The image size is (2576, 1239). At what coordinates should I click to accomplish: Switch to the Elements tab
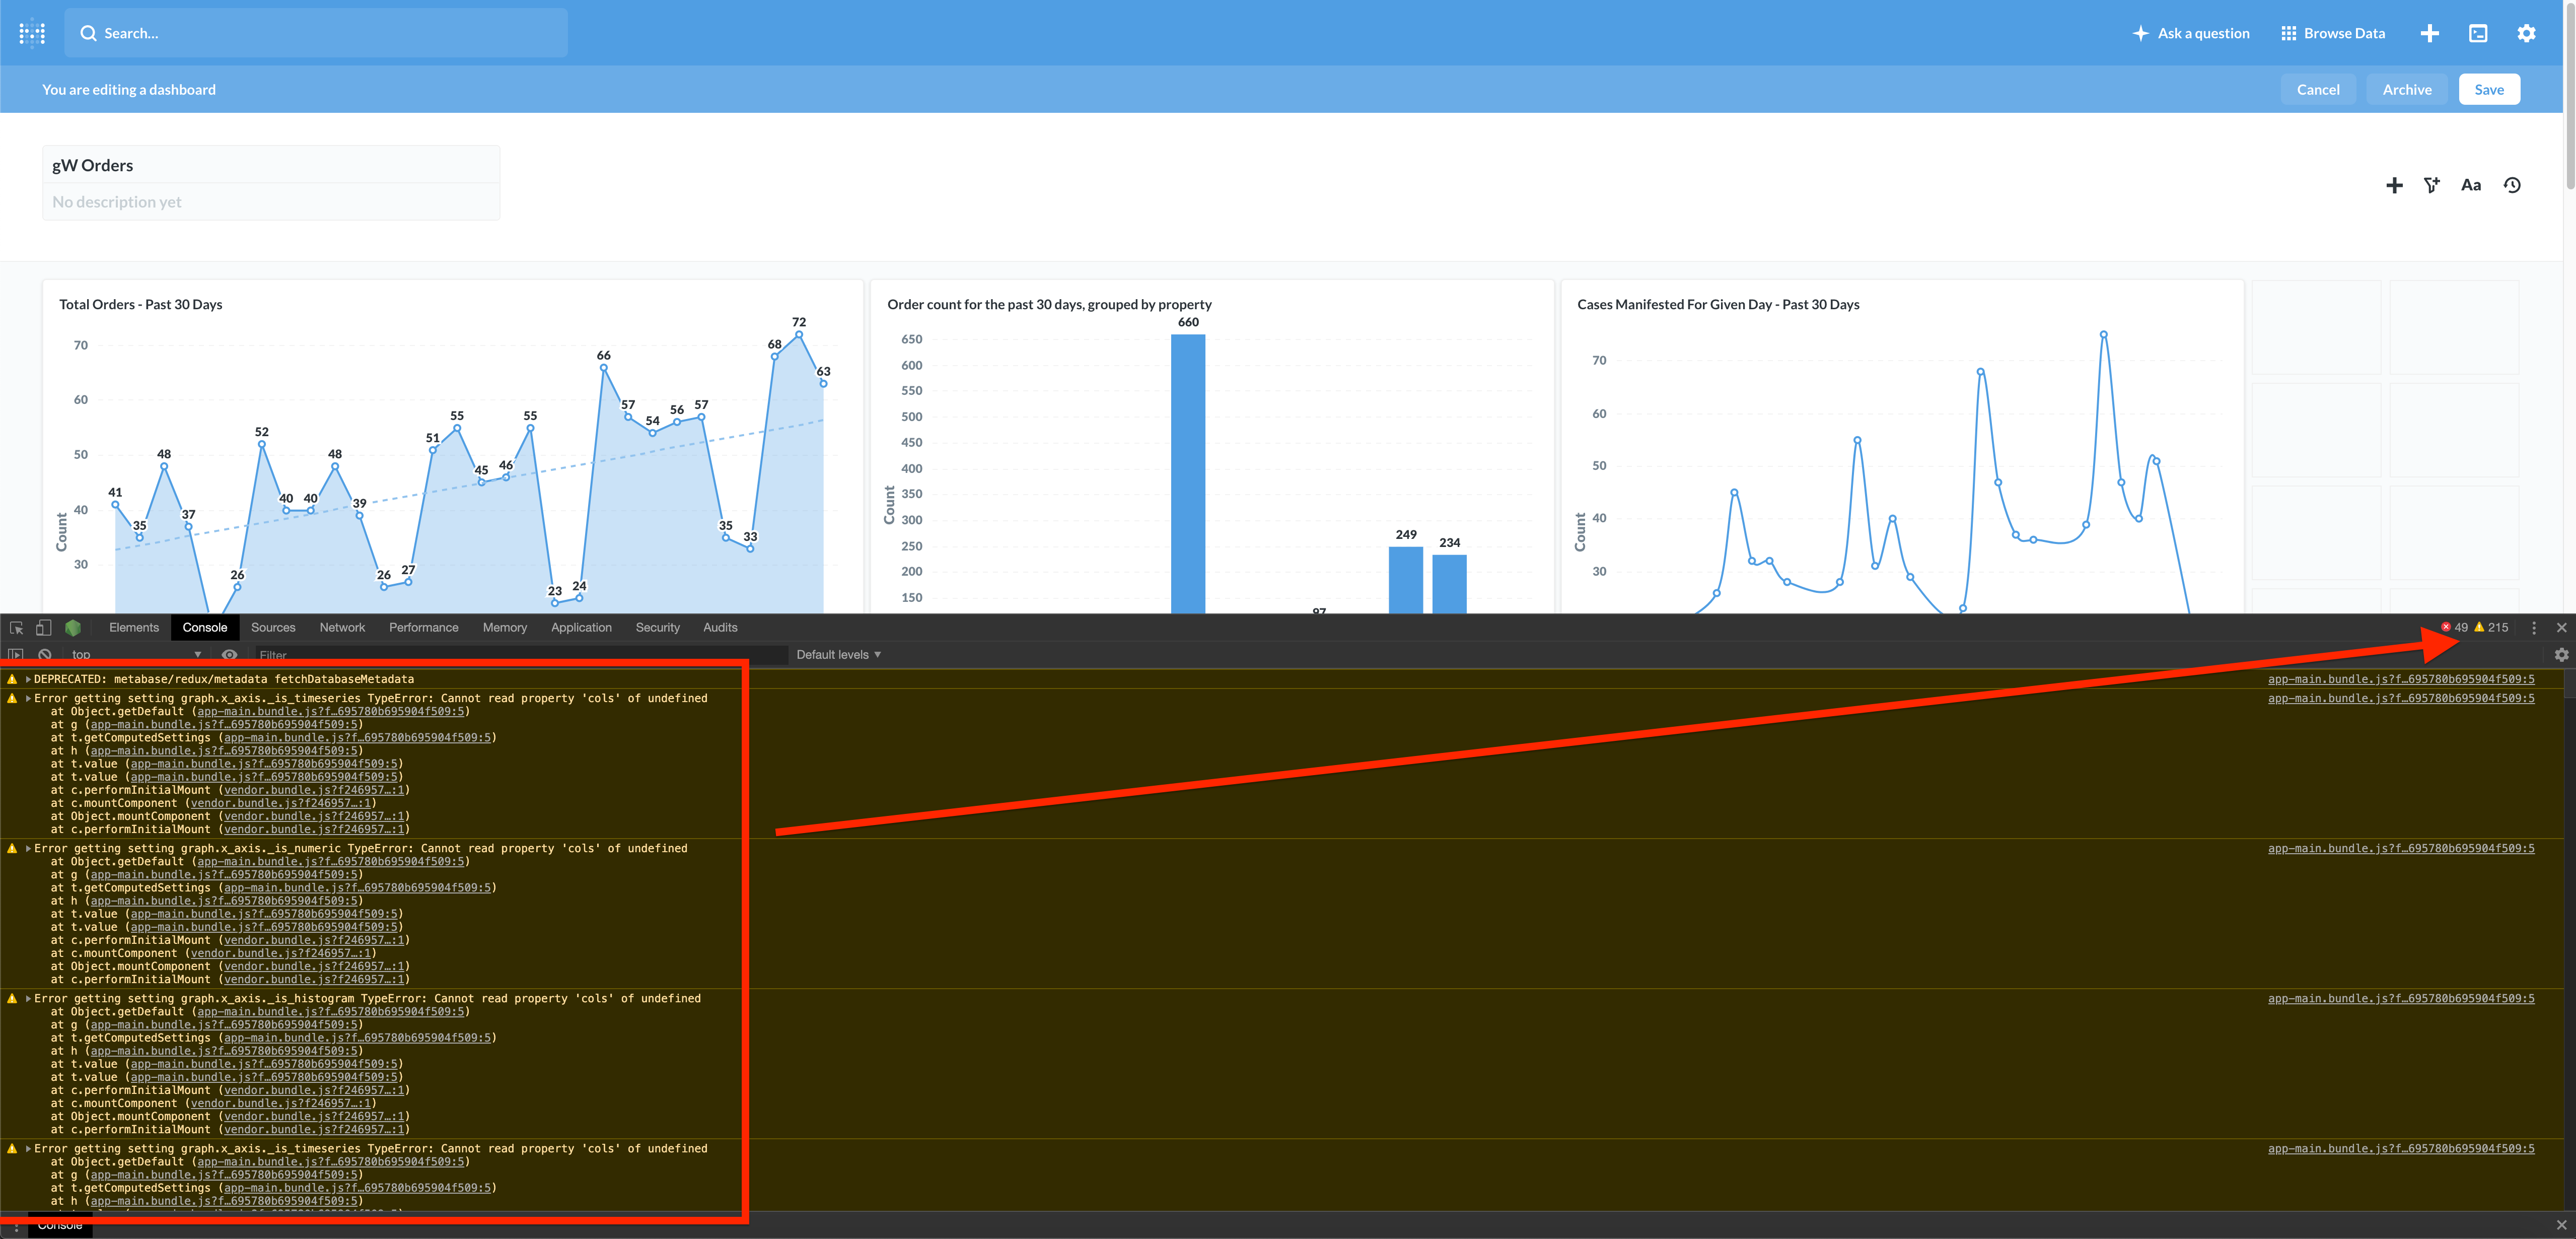coord(134,627)
